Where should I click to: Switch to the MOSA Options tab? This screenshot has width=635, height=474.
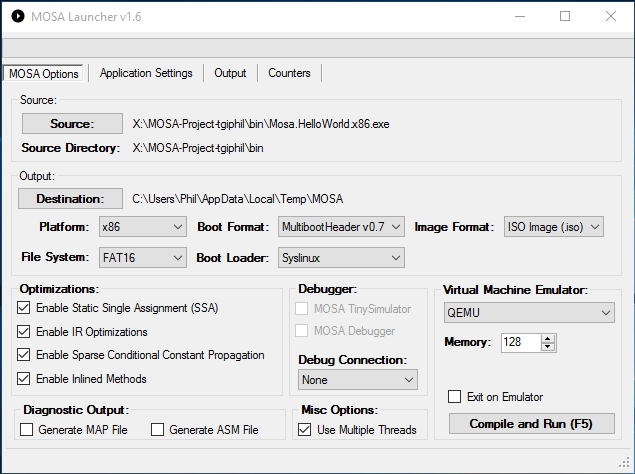[43, 74]
